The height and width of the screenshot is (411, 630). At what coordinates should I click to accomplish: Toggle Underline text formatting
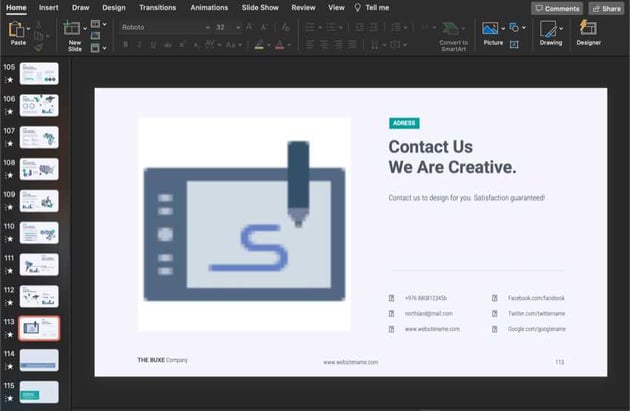click(x=153, y=45)
